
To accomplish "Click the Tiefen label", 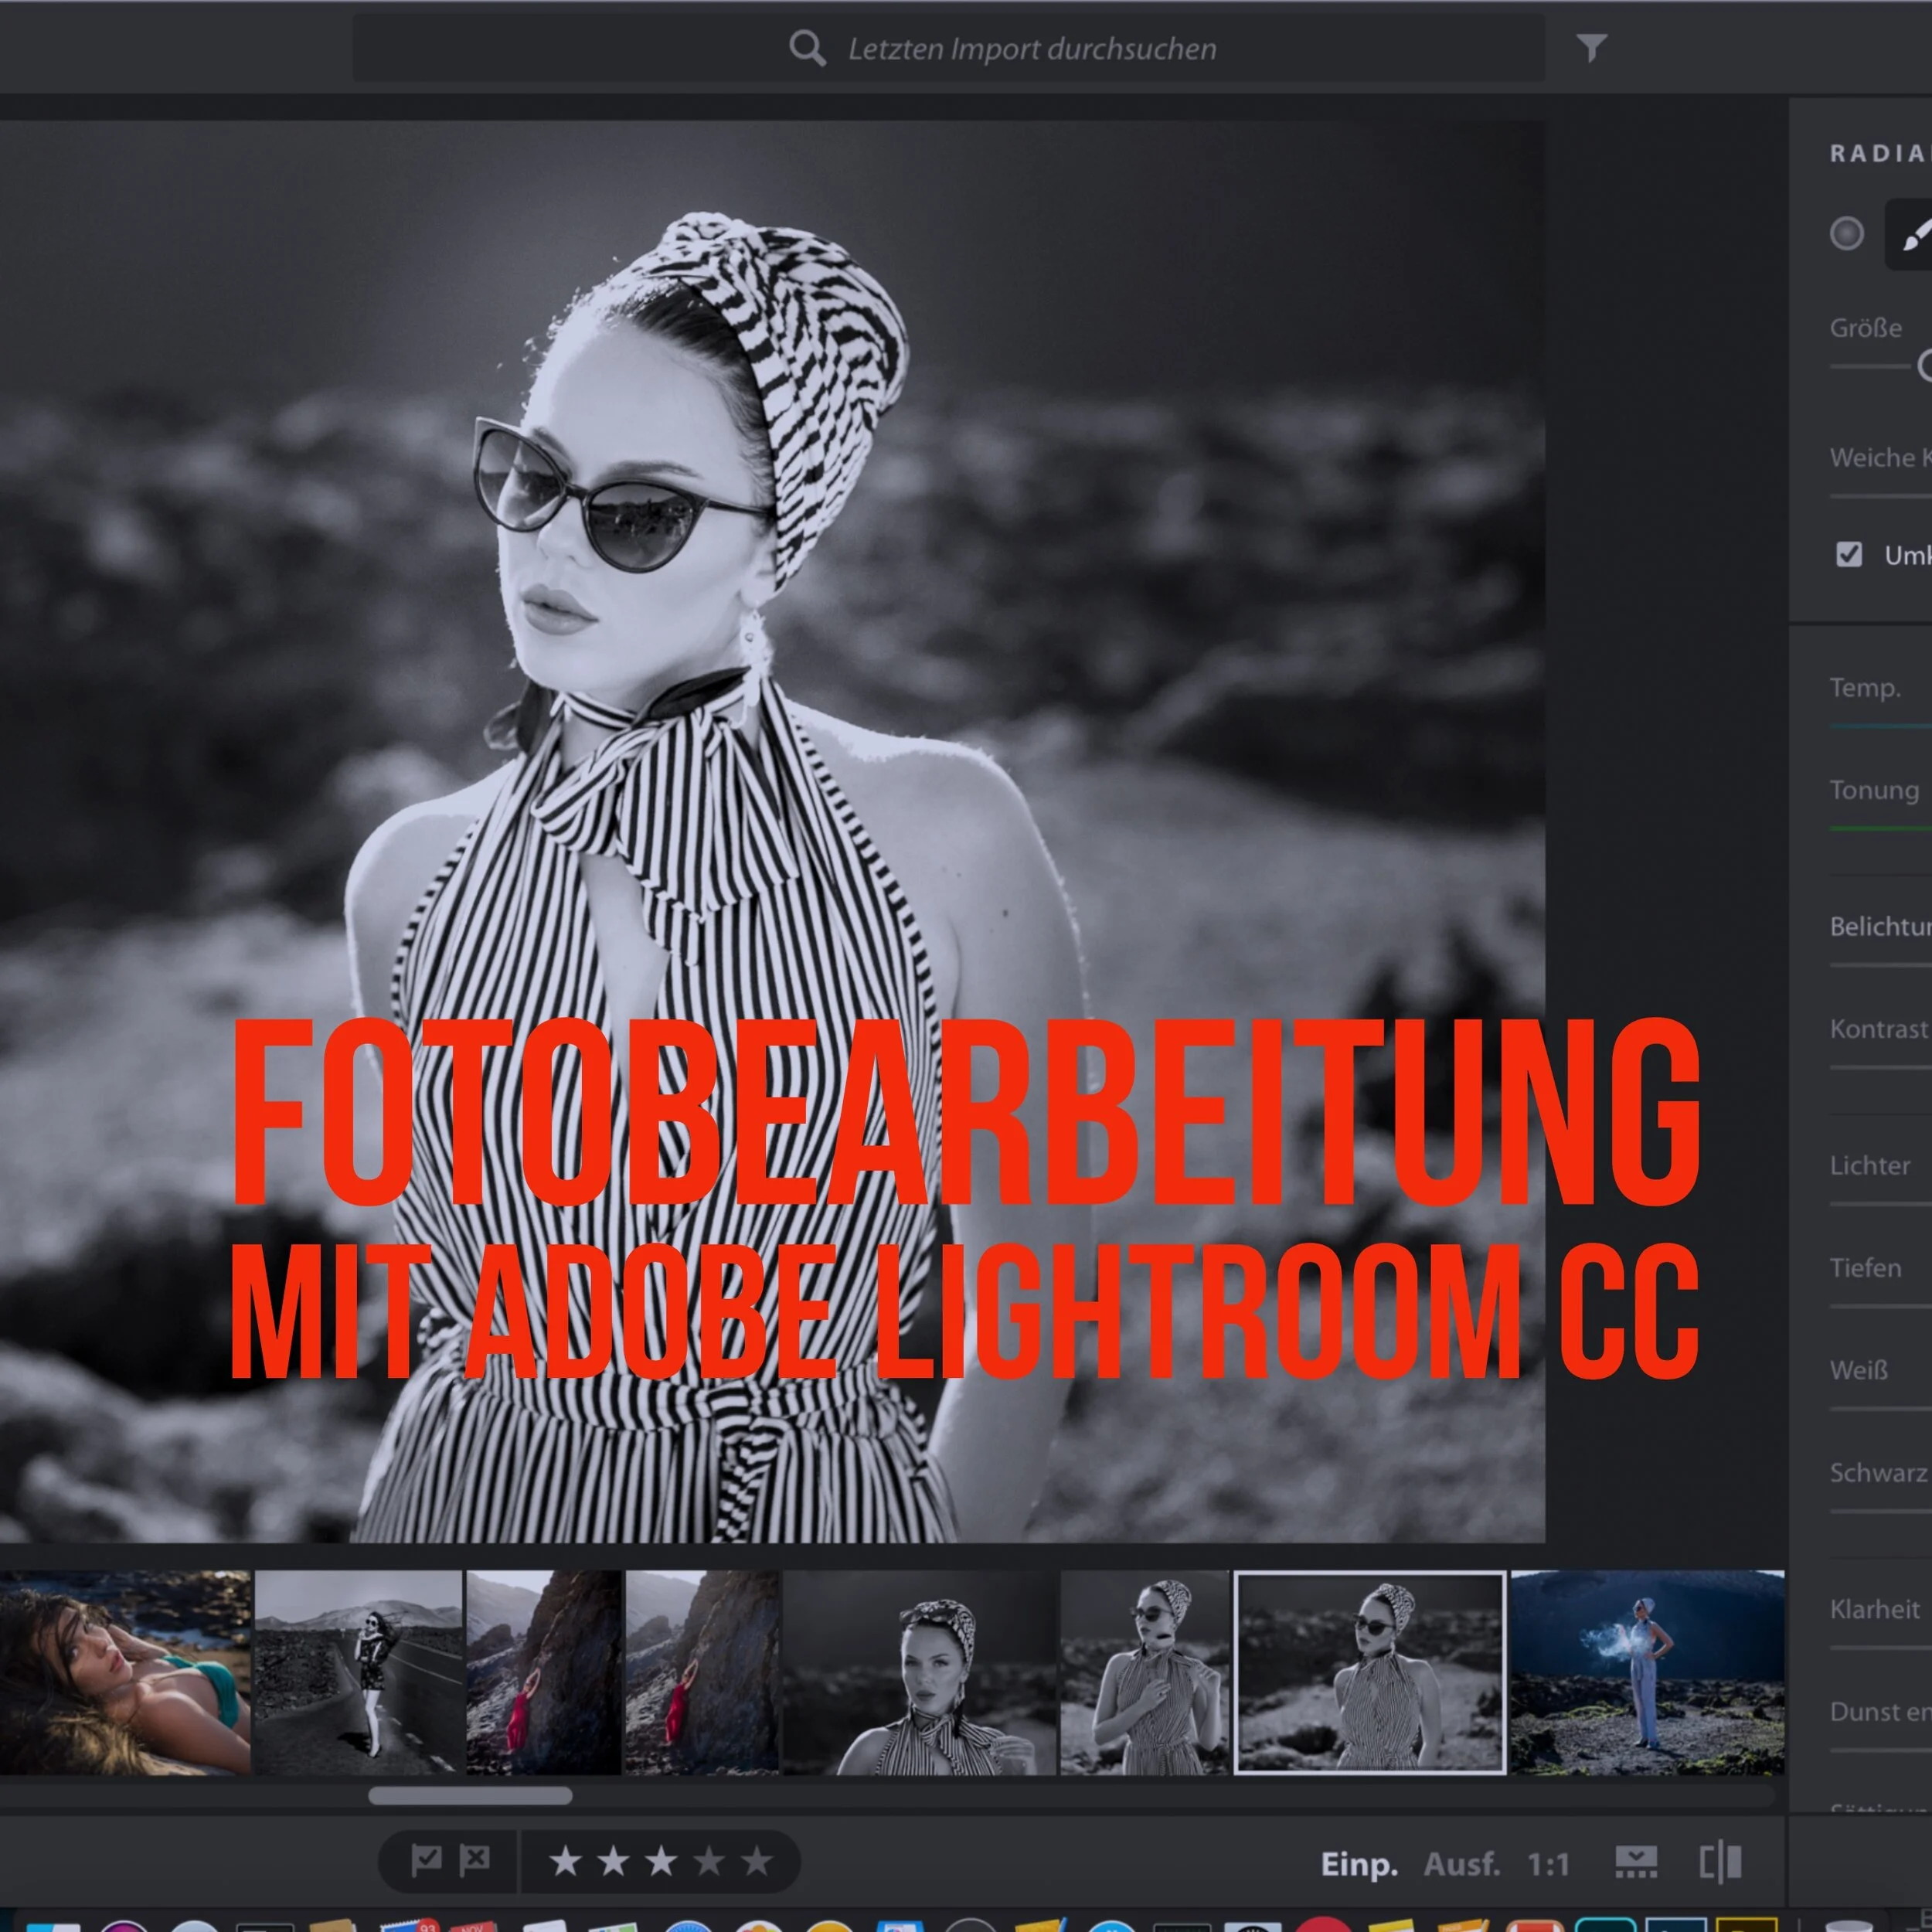I will pyautogui.click(x=1865, y=1267).
